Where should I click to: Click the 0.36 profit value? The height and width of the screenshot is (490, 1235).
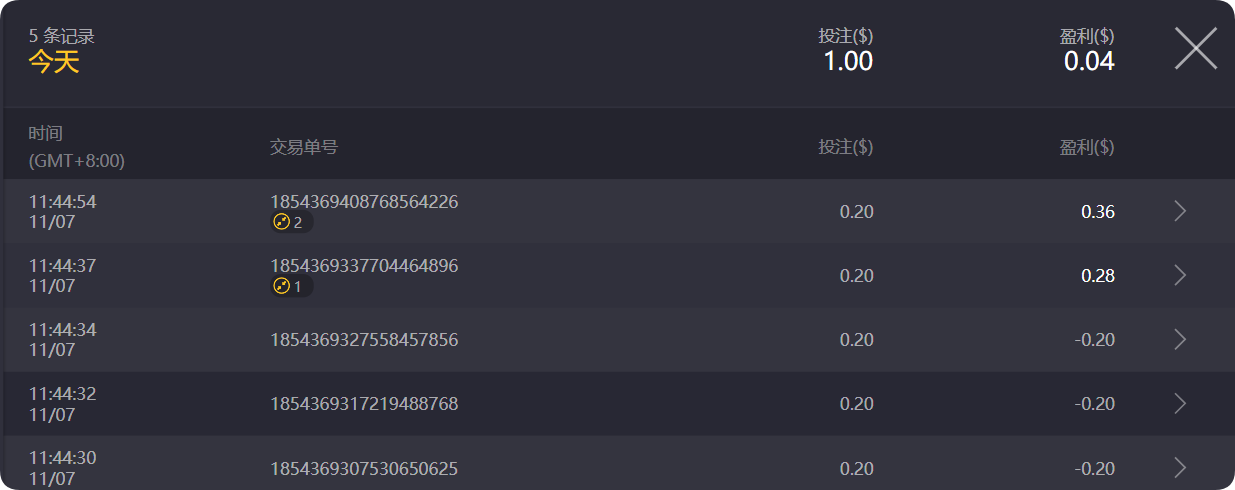(x=1097, y=212)
